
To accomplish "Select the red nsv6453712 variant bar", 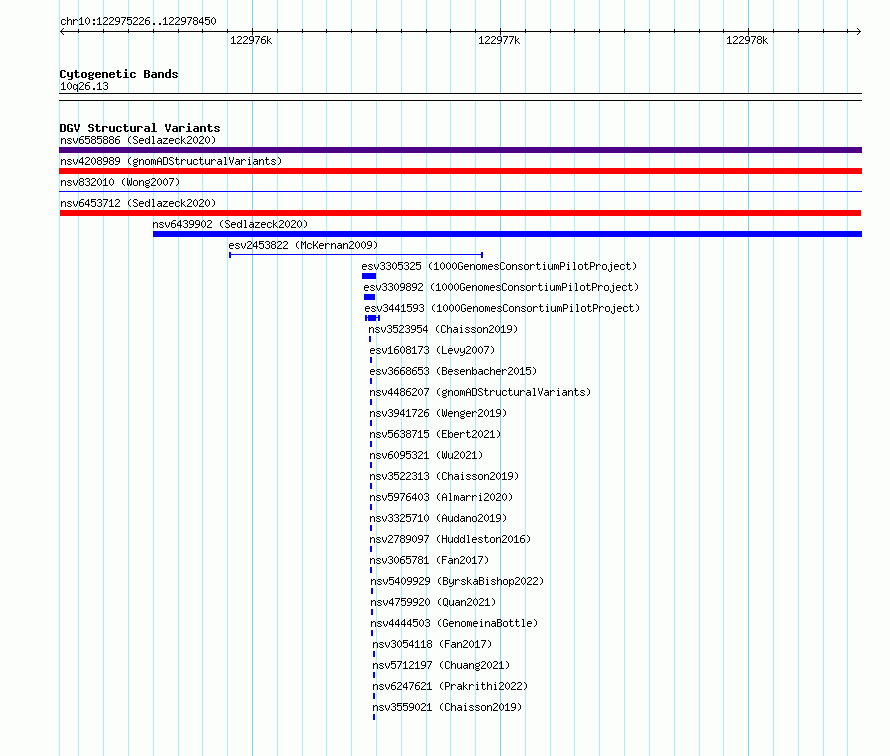I will [460, 213].
